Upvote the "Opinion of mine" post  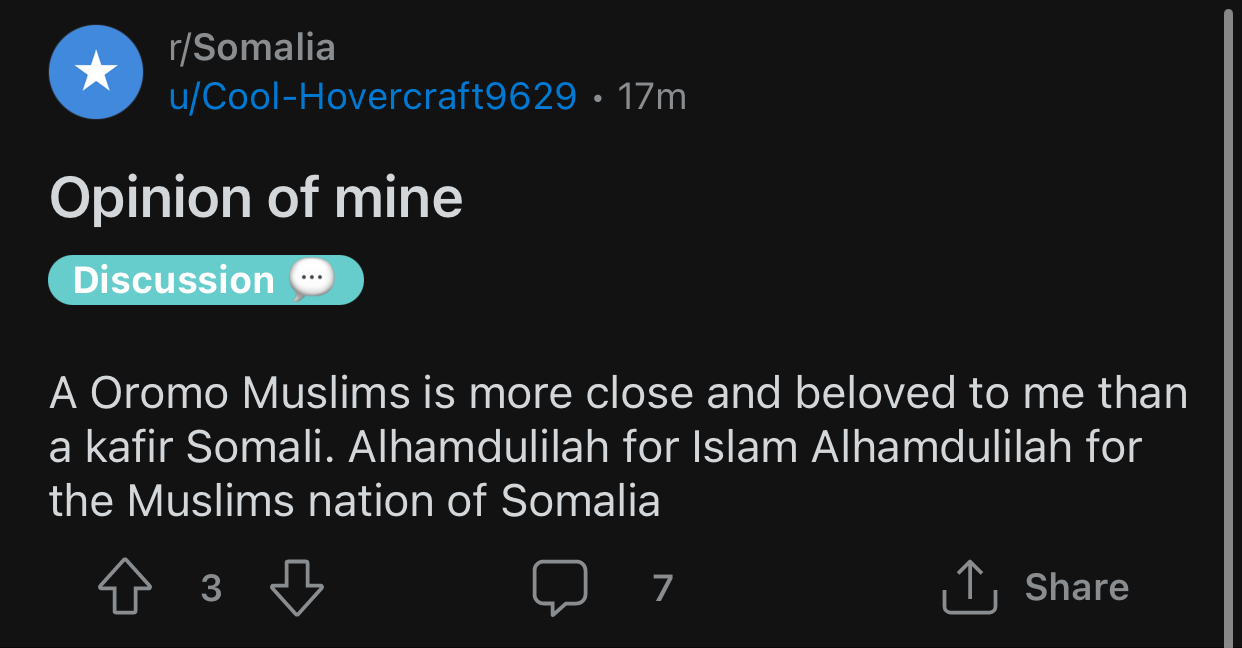coord(125,587)
